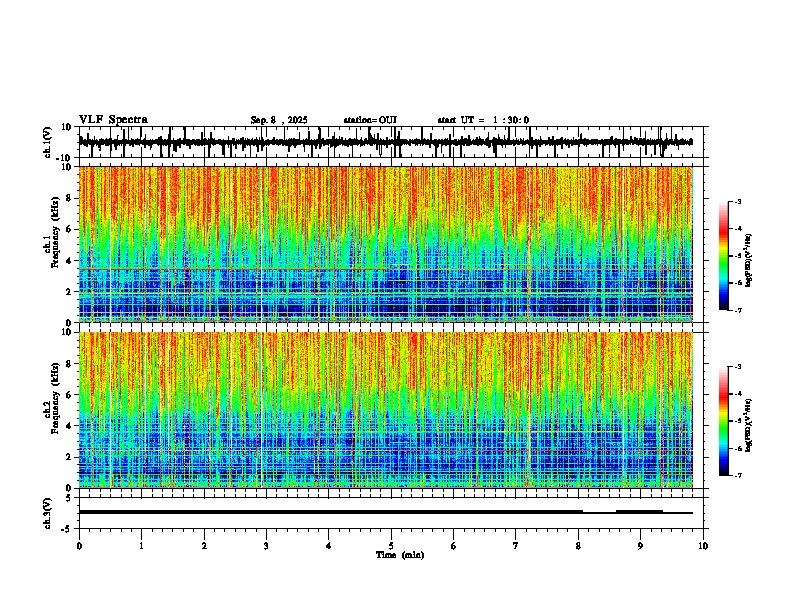Click the time axis tick label "2"
The image size is (792, 612).
[204, 546]
